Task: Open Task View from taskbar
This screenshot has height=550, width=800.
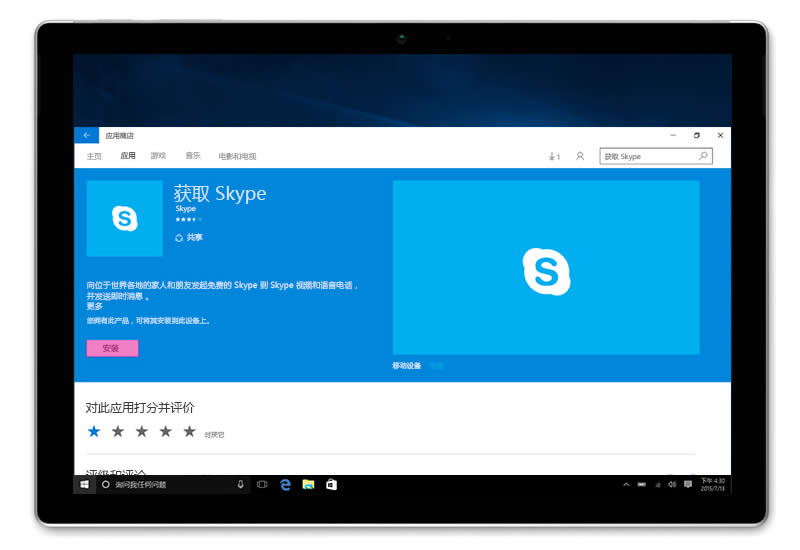Action: (262, 484)
